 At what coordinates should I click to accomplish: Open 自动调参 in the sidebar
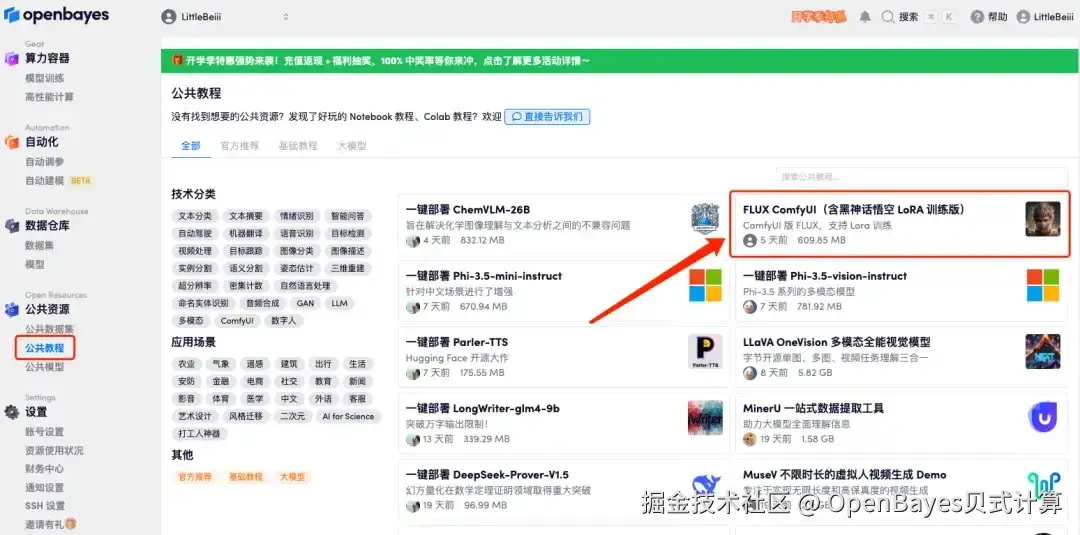click(45, 162)
